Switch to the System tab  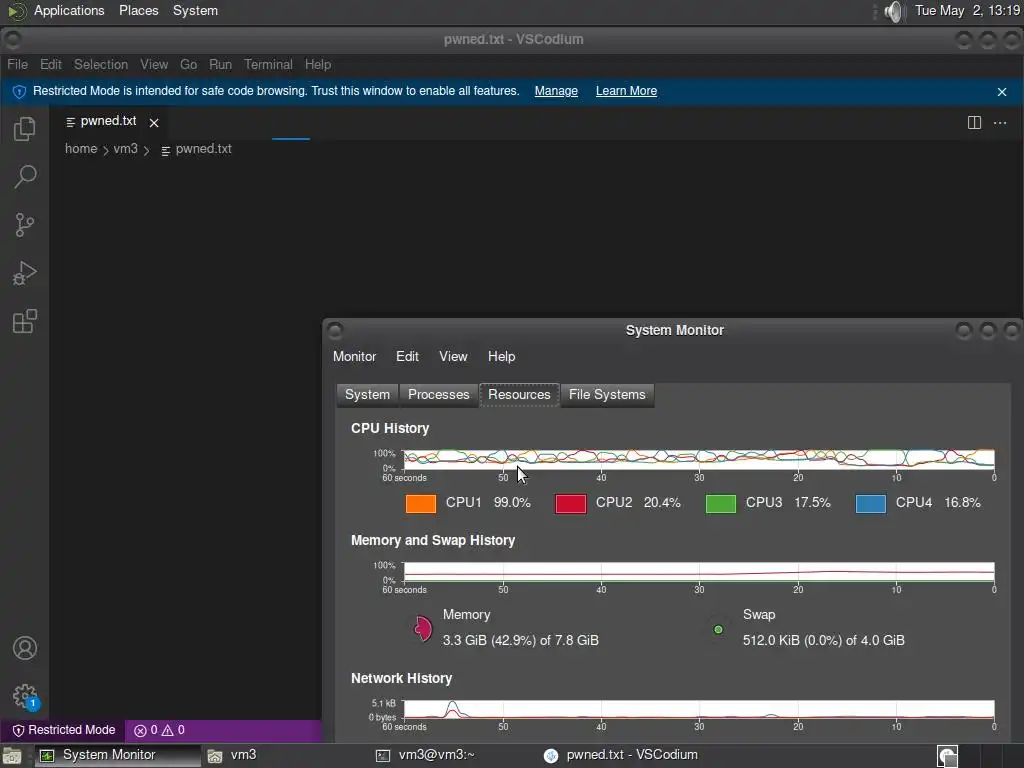367,394
